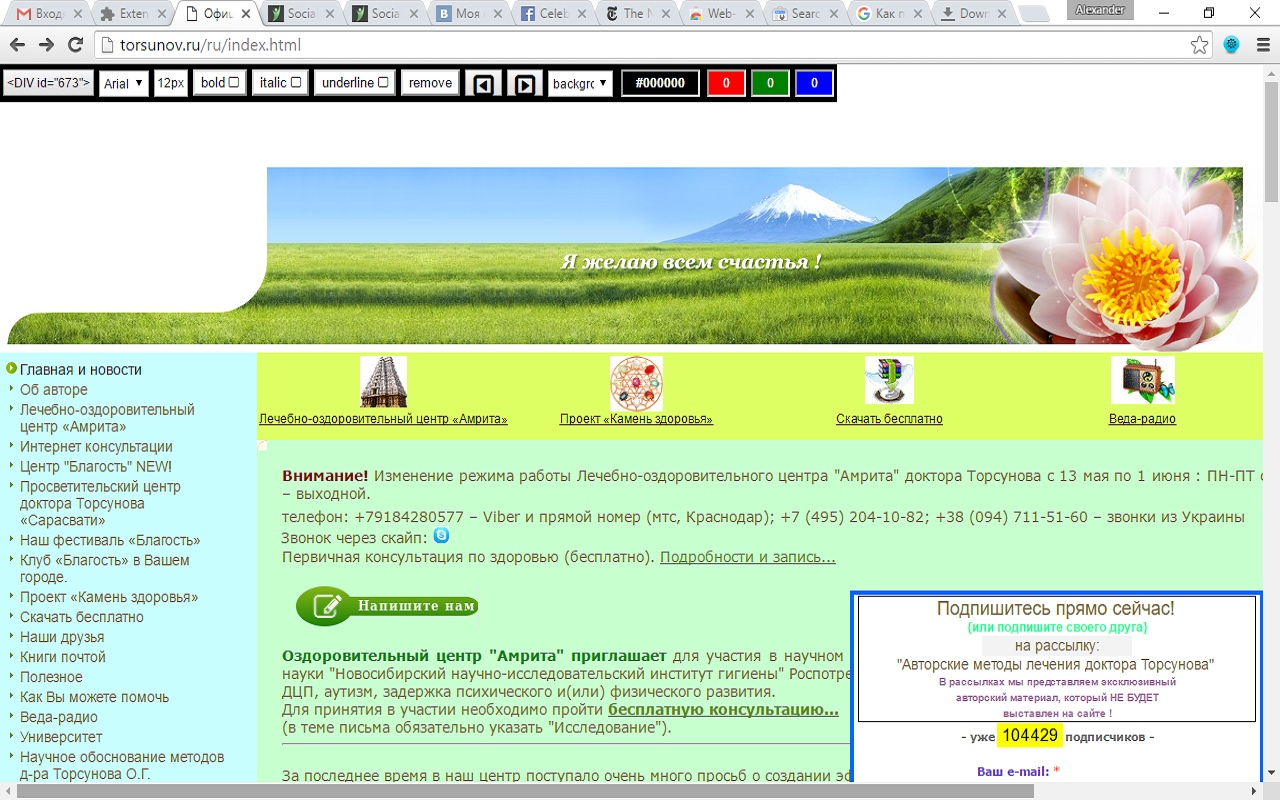The width and height of the screenshot is (1280, 800).
Task: Click the remove button
Action: coord(430,83)
